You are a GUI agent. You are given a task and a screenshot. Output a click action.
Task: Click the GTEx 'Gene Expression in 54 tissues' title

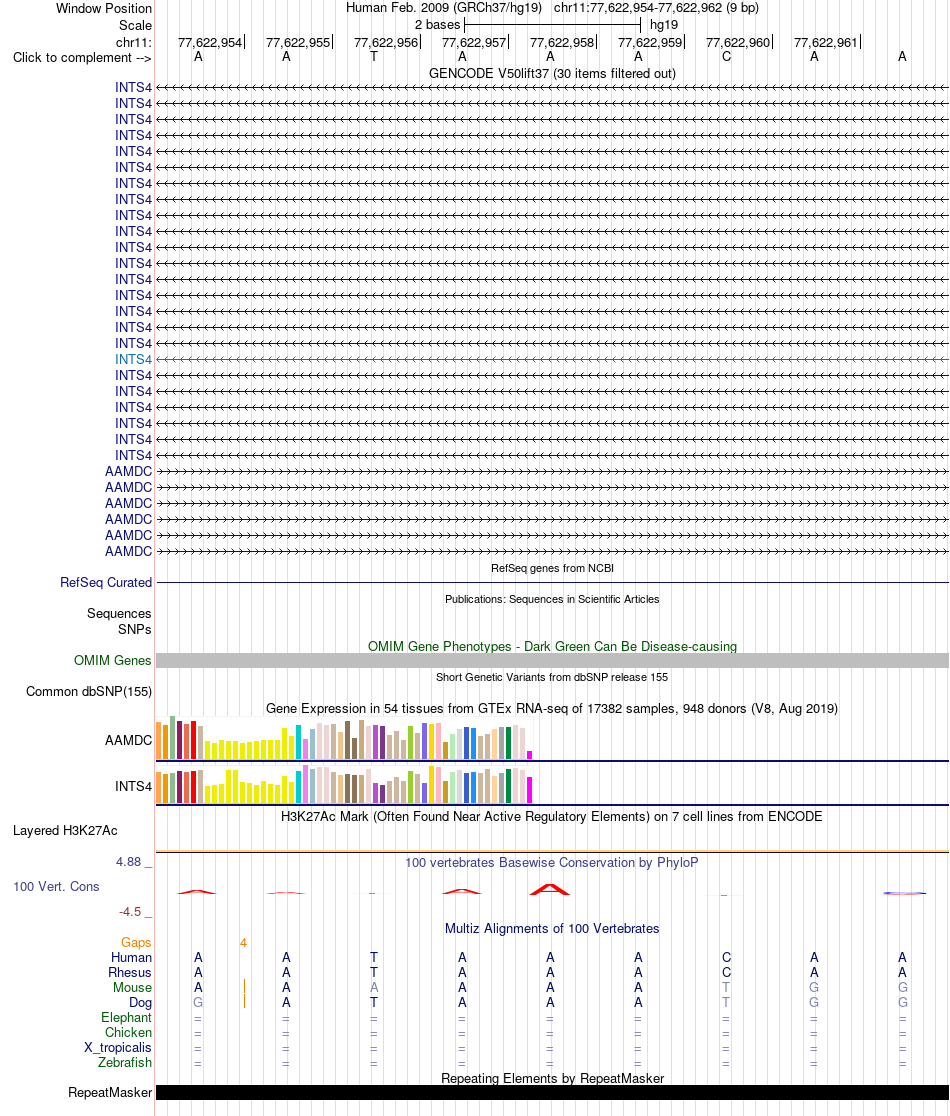coord(552,708)
